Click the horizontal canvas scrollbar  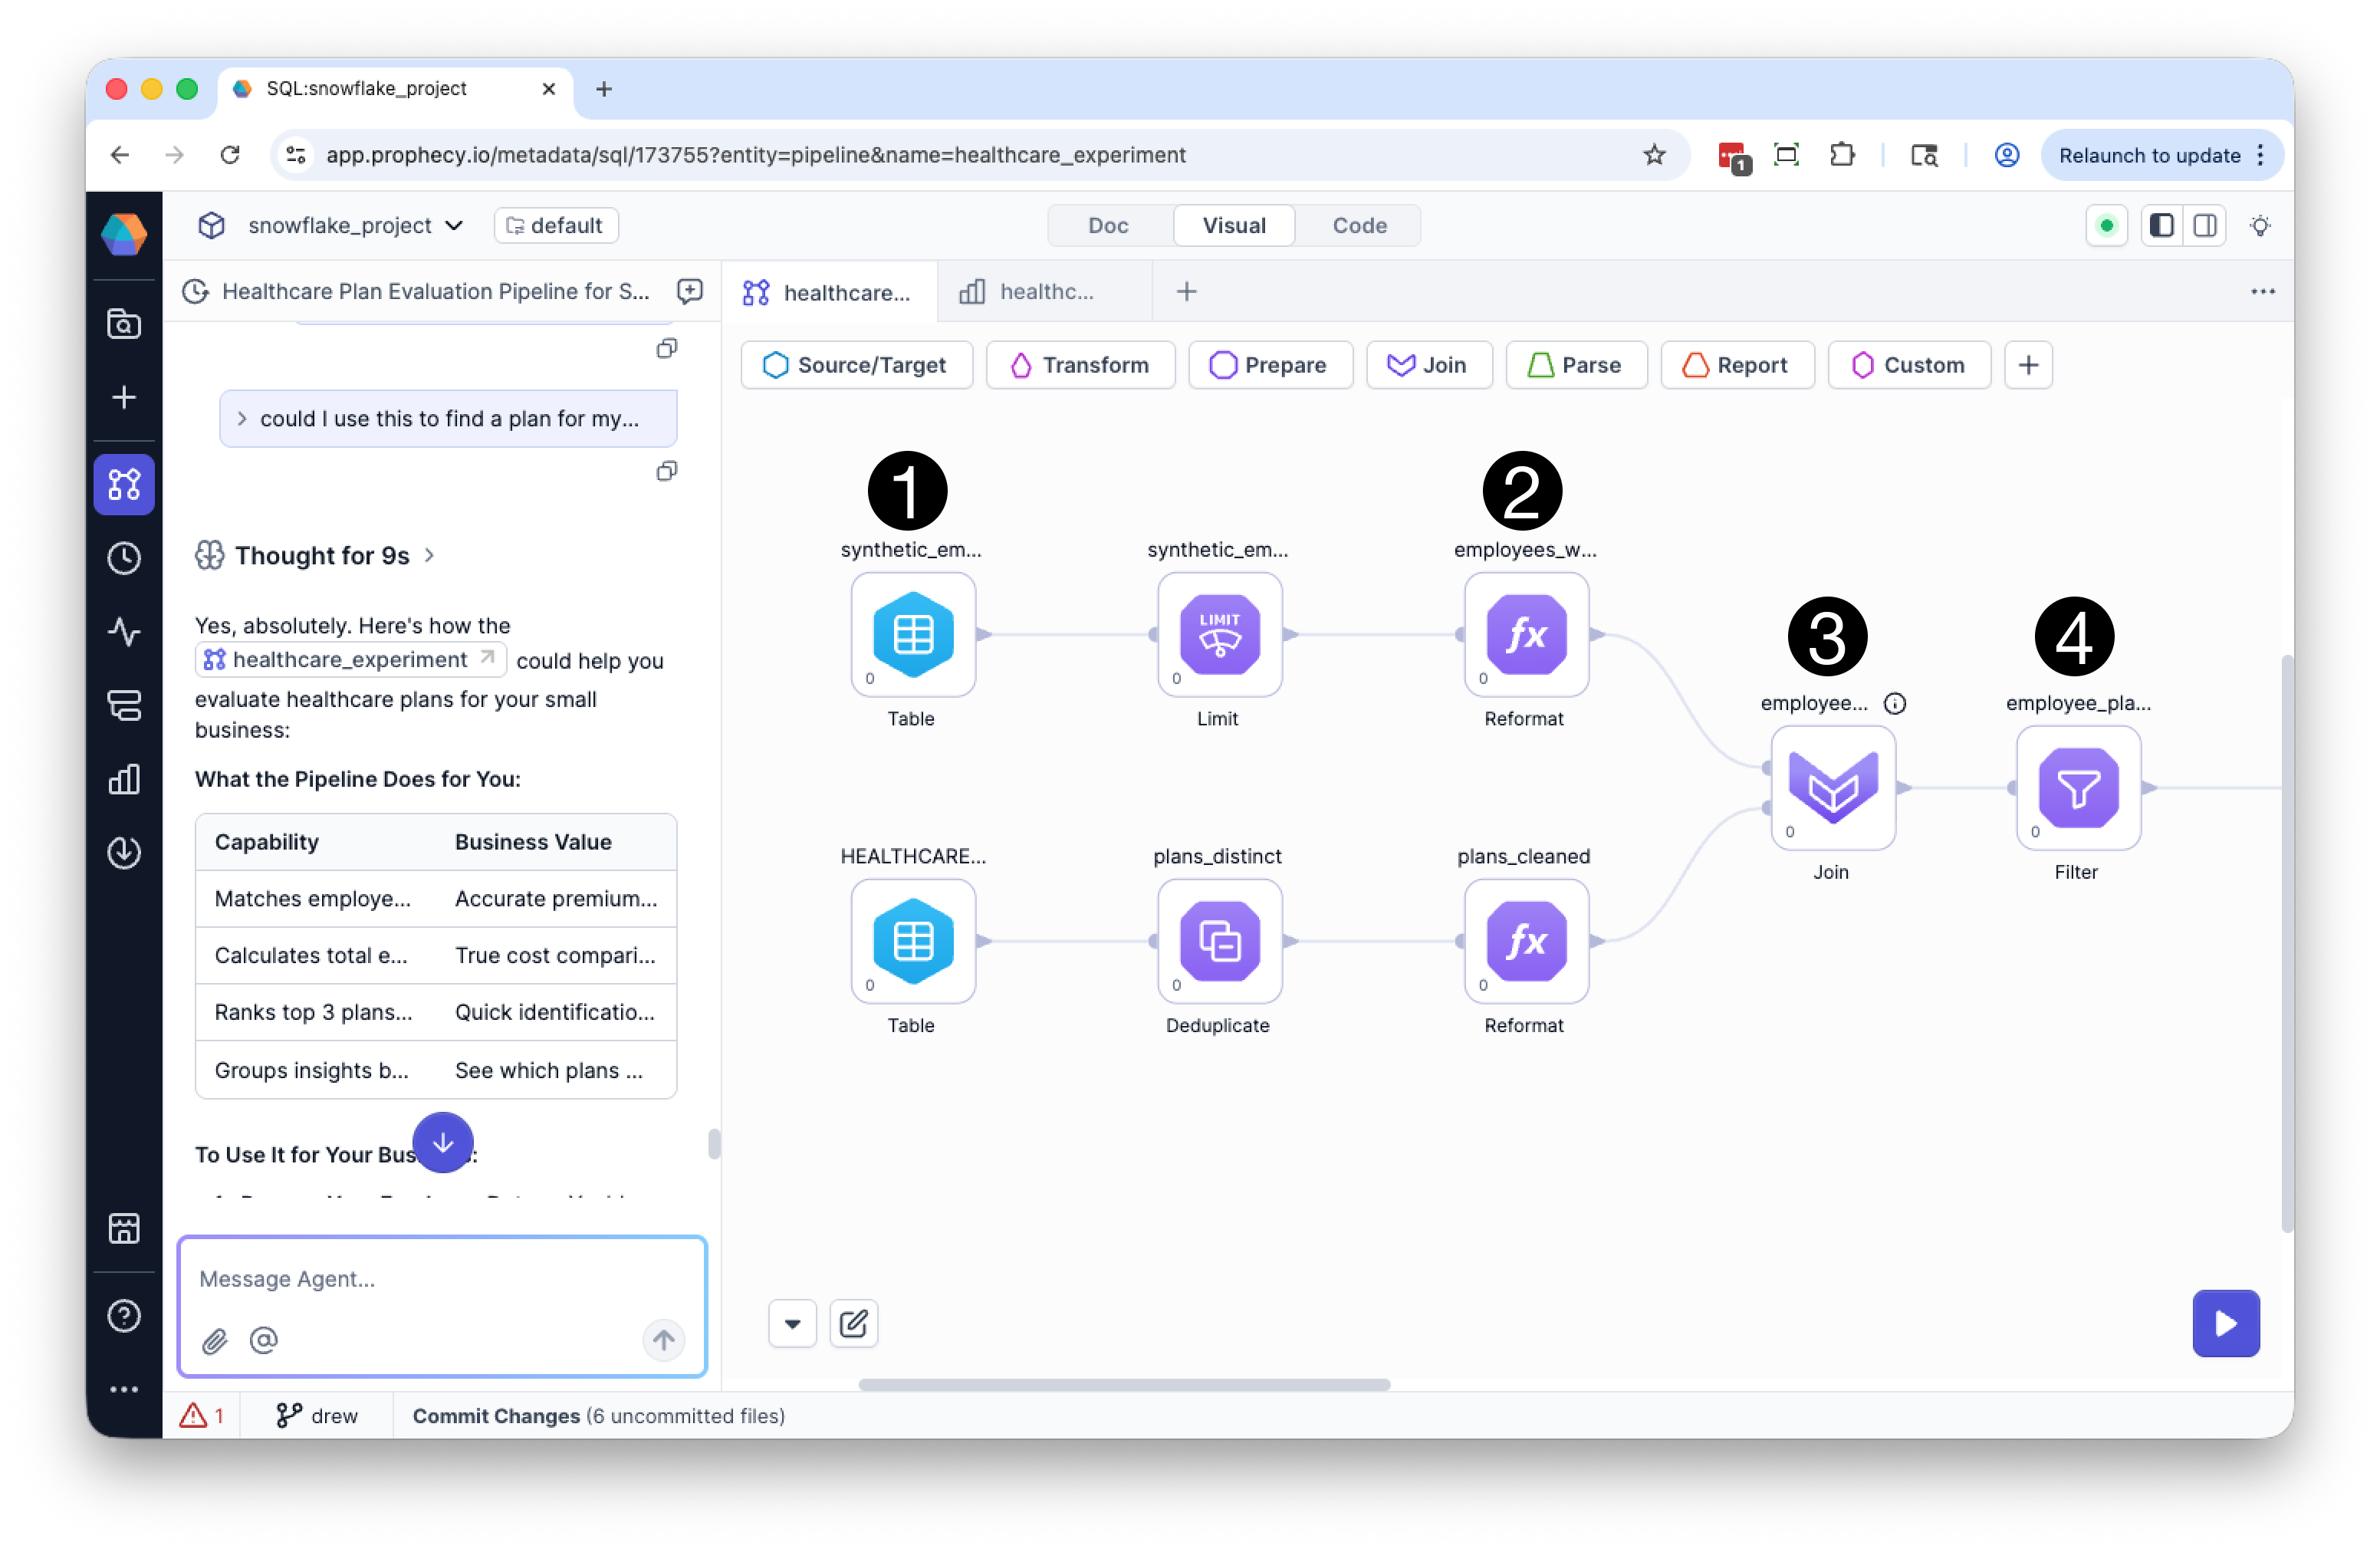coord(1124,1385)
